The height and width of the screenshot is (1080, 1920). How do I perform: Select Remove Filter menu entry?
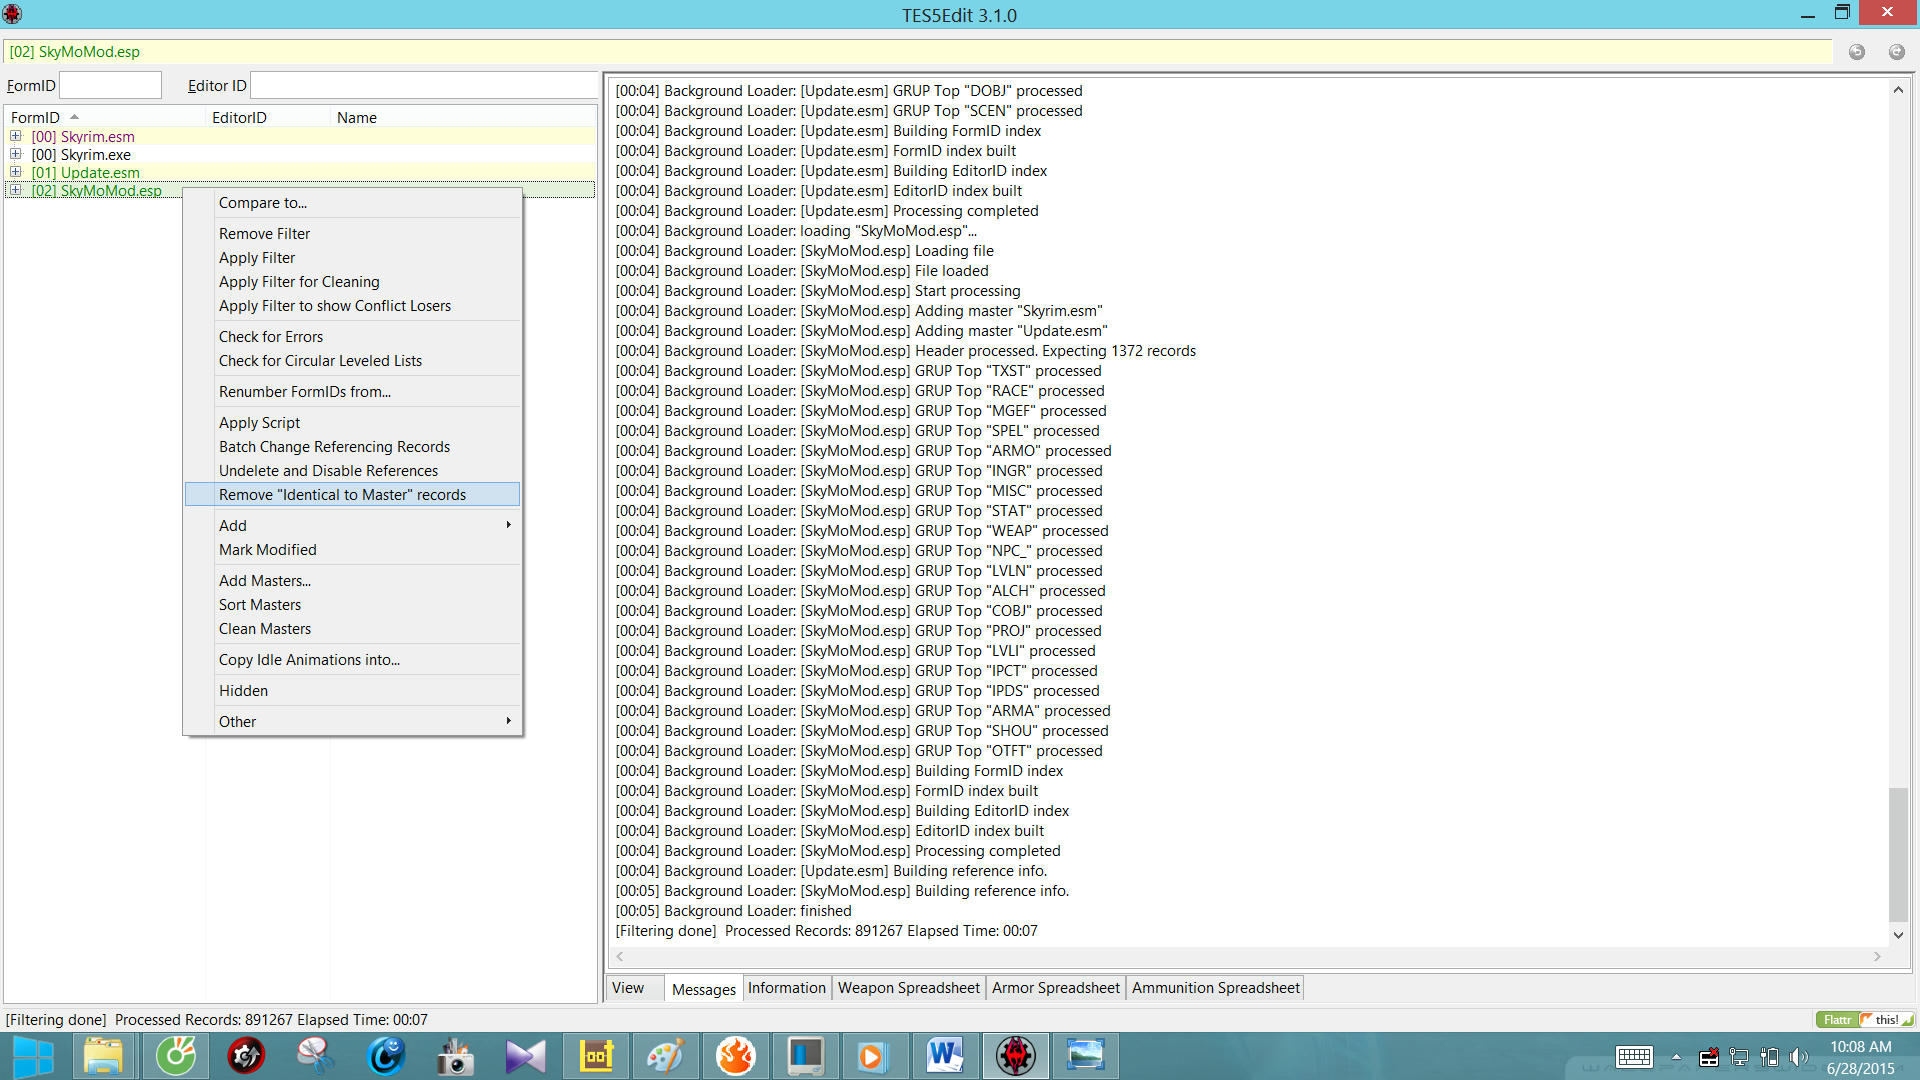pos(352,233)
